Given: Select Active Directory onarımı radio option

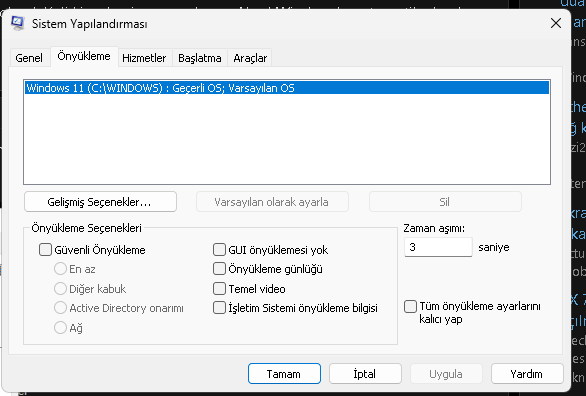Looking at the screenshot, I should [60, 308].
